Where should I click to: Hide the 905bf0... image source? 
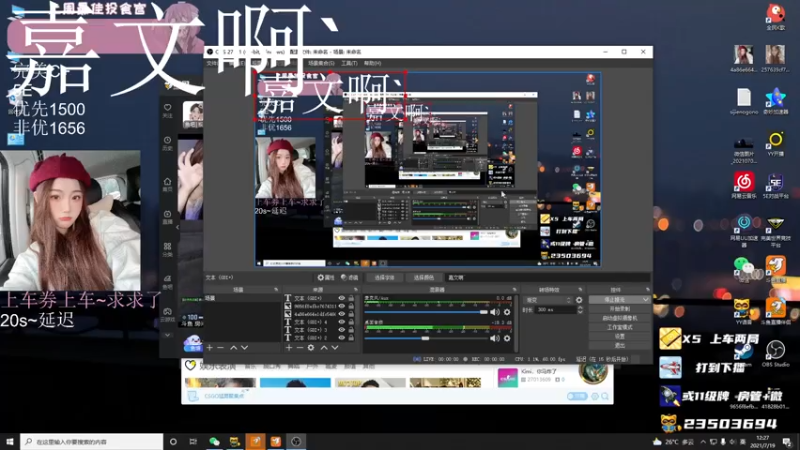click(x=341, y=306)
